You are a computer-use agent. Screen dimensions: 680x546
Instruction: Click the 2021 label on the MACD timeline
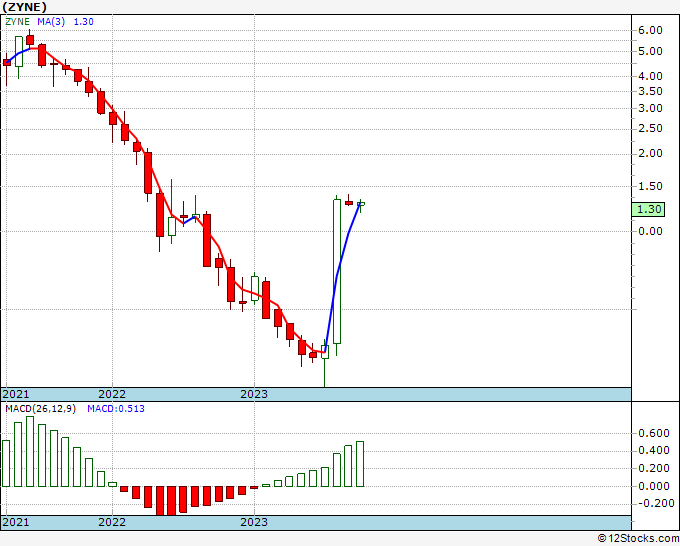(x=16, y=522)
